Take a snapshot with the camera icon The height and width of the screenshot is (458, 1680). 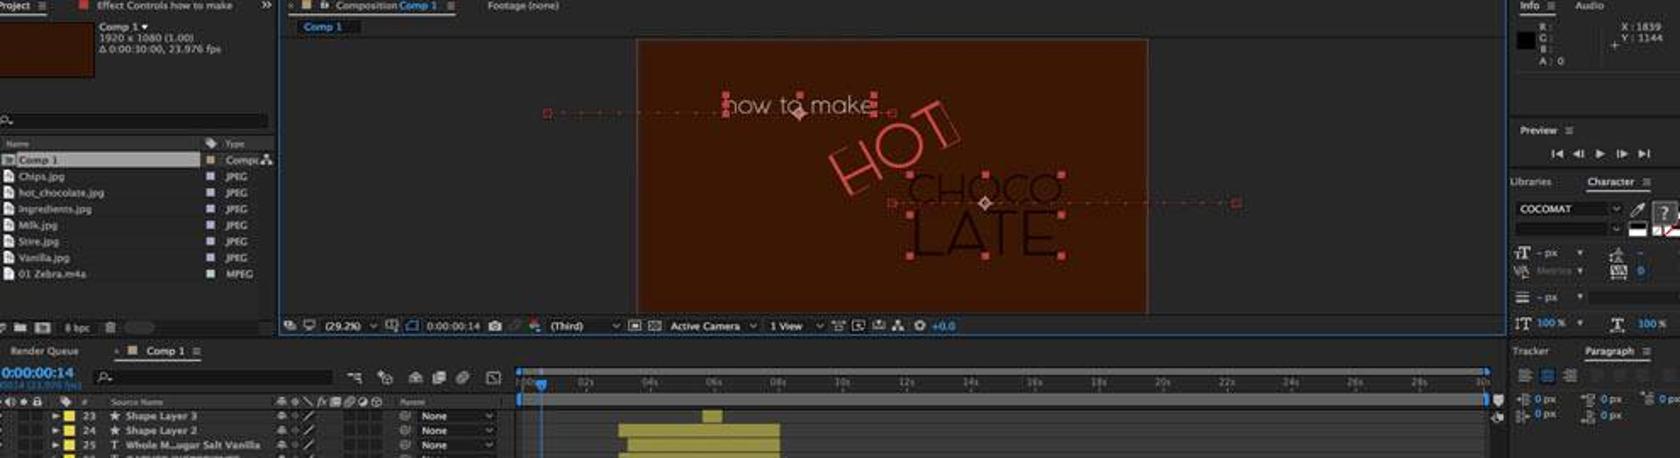click(x=495, y=326)
